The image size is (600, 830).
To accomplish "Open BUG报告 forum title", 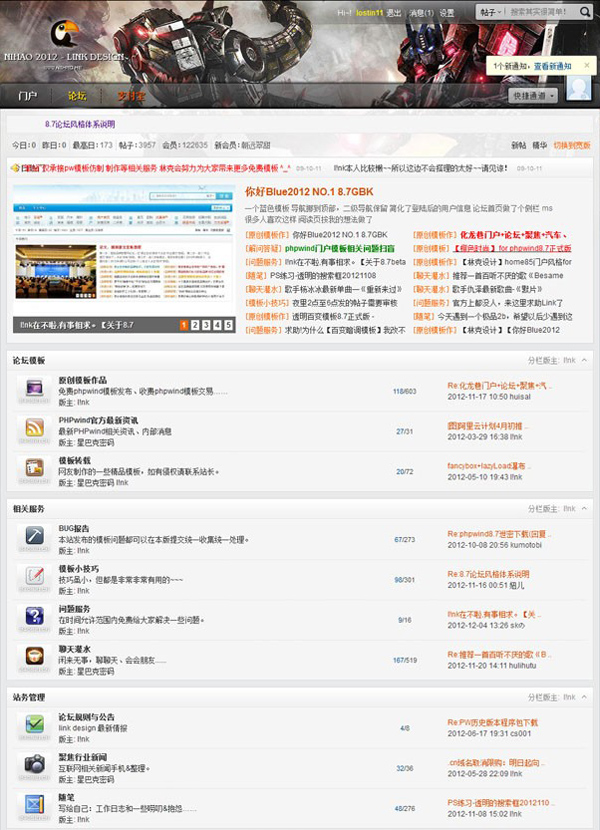I will [74, 528].
